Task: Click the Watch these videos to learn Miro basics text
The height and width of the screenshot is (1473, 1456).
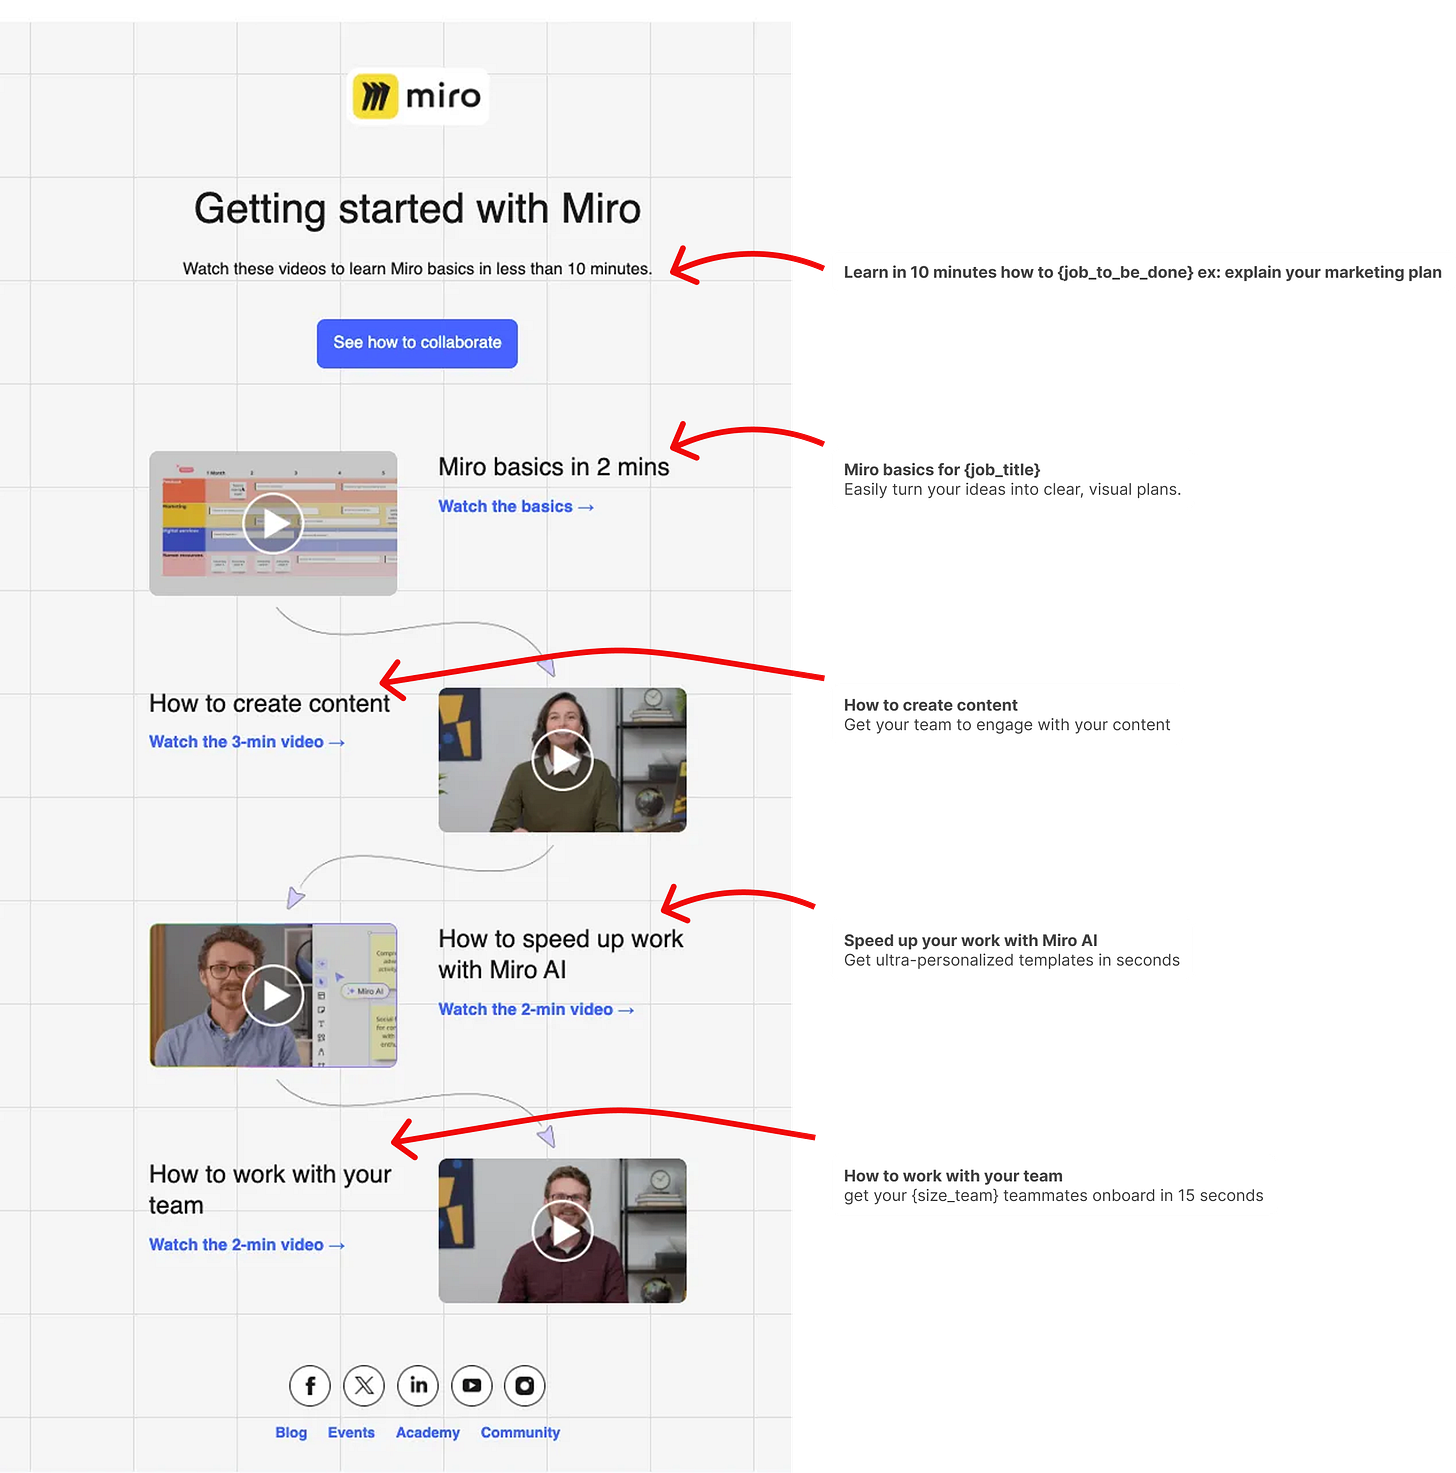Action: pos(417,269)
